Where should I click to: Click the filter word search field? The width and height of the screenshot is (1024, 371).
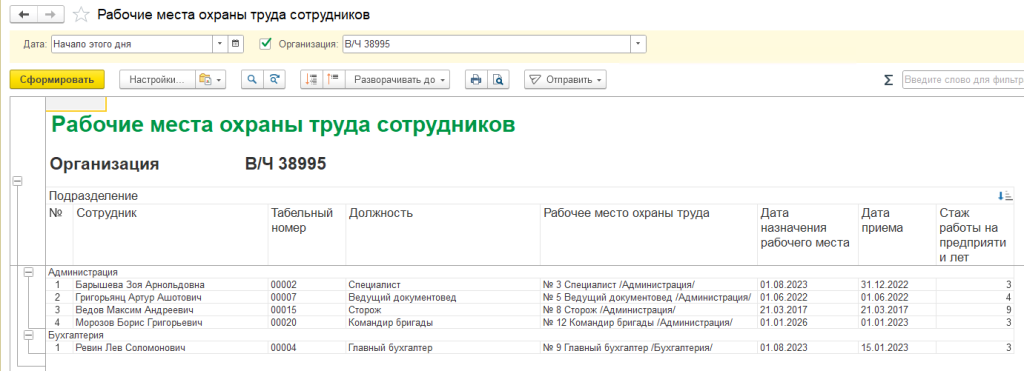point(963,80)
